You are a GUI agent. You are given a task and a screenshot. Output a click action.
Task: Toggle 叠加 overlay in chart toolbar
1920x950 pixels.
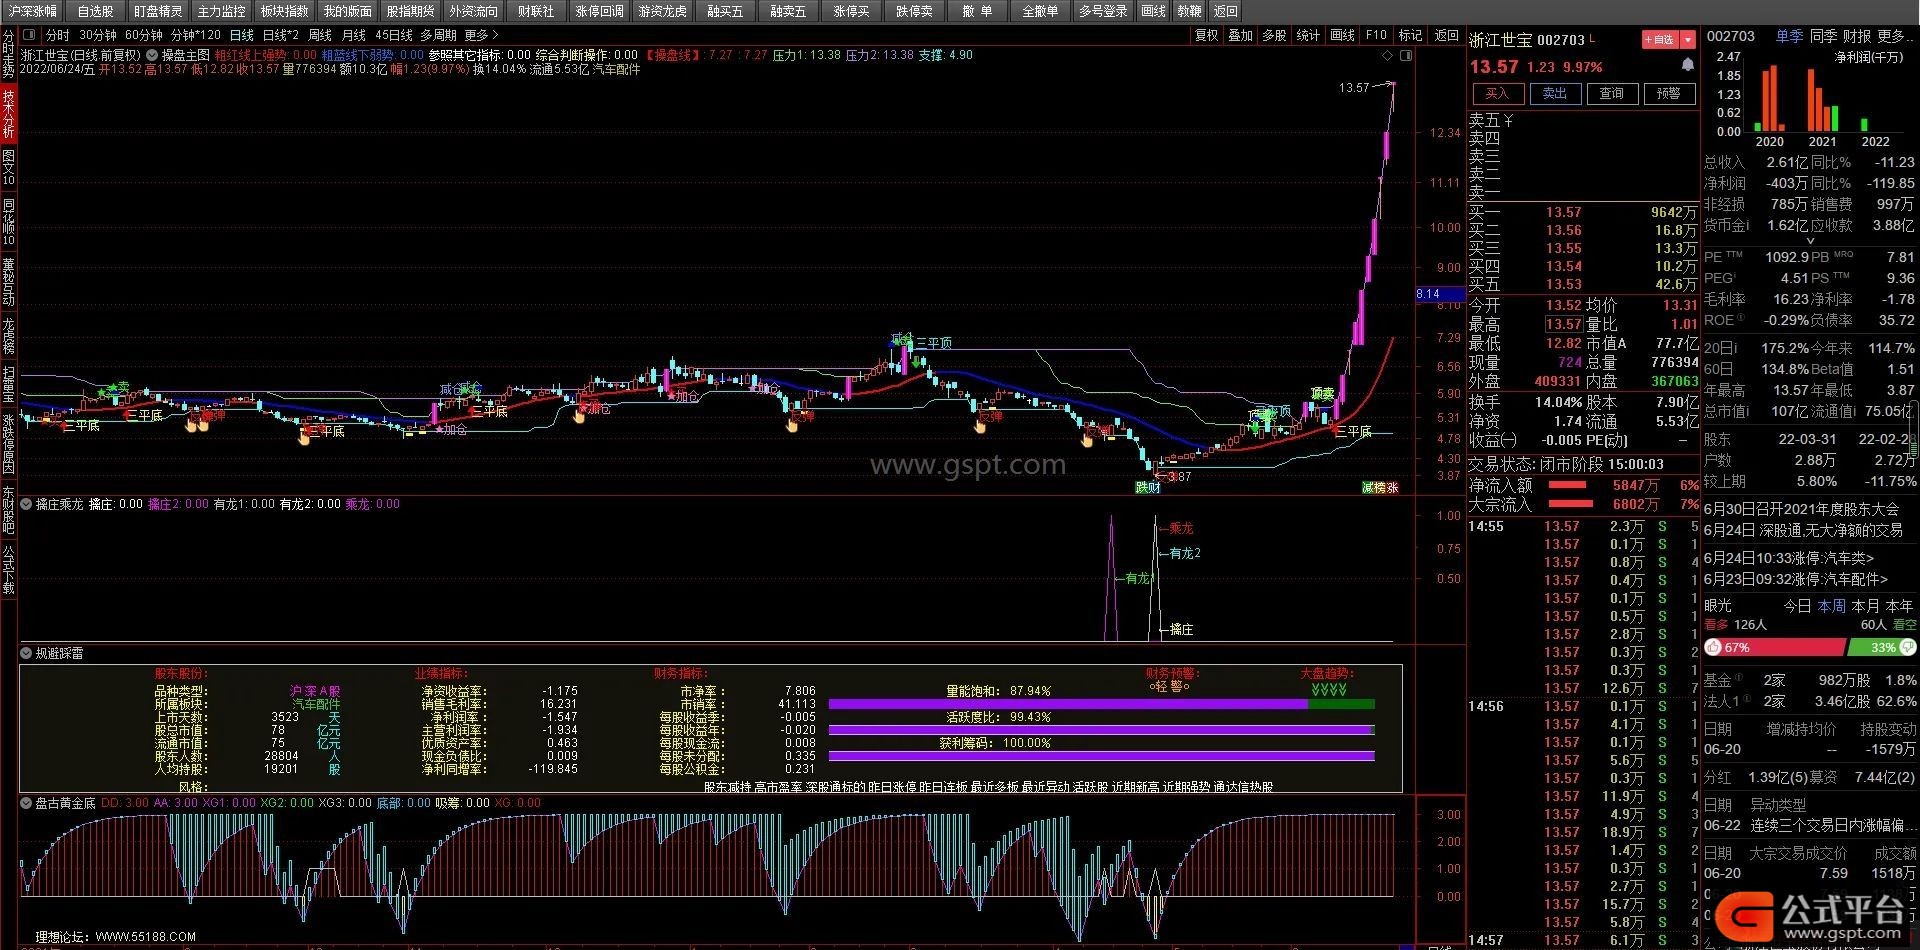click(1241, 35)
